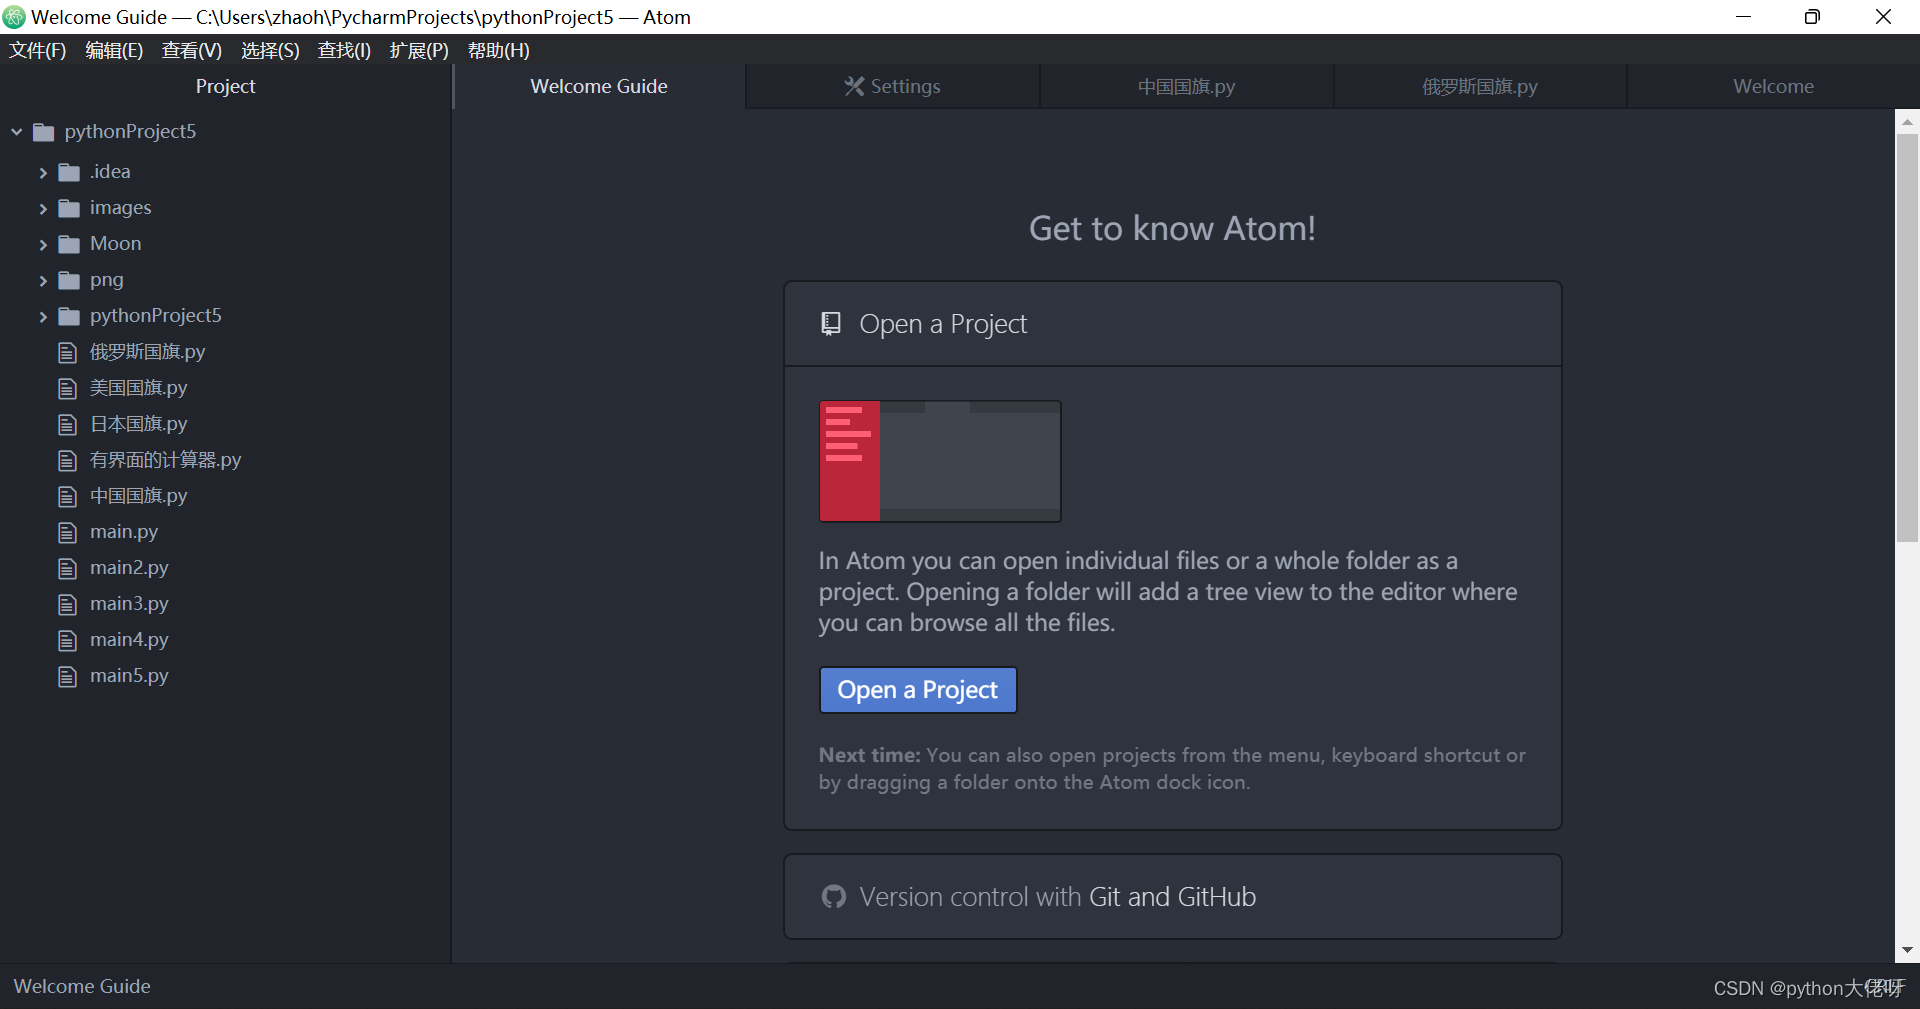Image resolution: width=1920 pixels, height=1009 pixels.
Task: Close the Atom window
Action: point(1883,17)
